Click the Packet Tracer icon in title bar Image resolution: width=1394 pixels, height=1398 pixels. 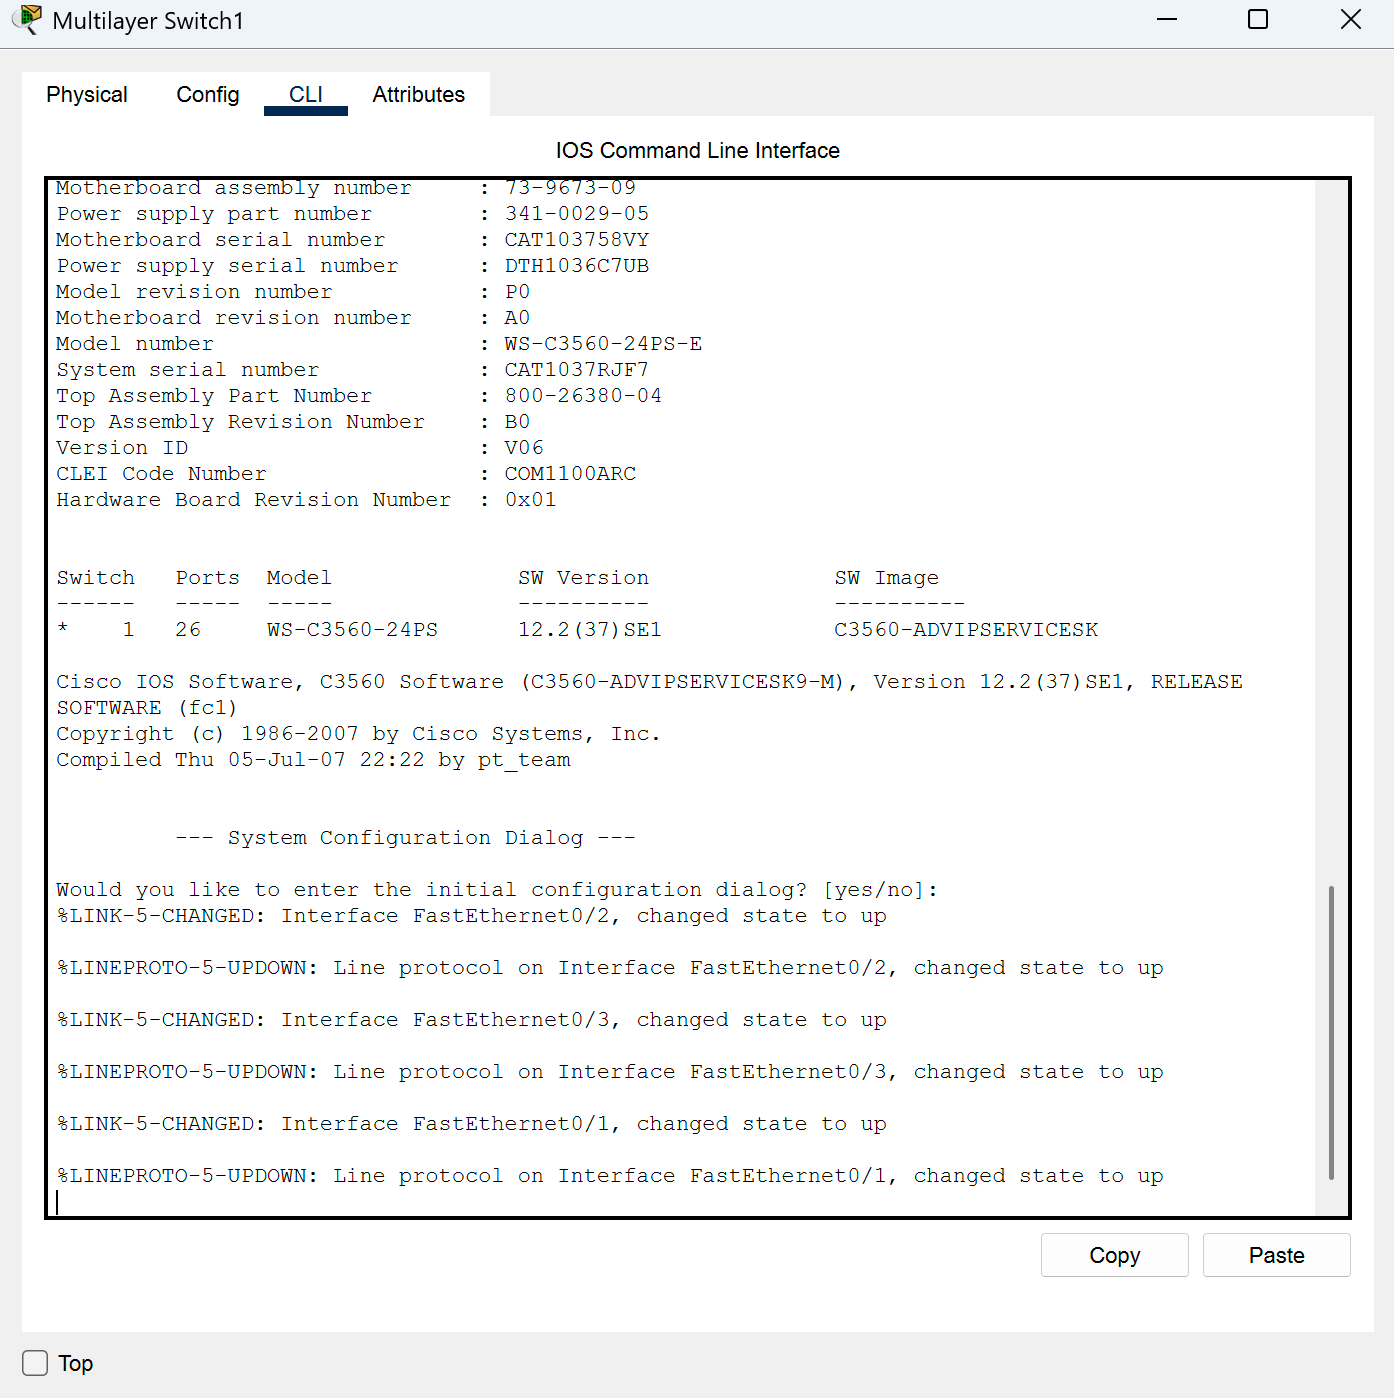pyautogui.click(x=27, y=19)
